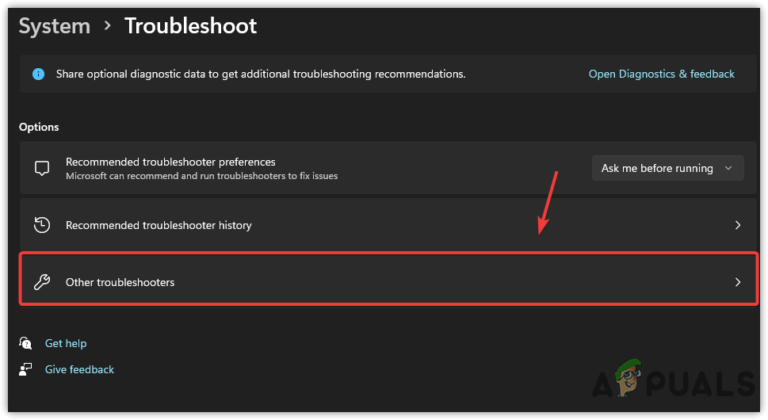Open the Recommended troubleshooter history row
Screen dimensions: 768x420
coord(388,225)
